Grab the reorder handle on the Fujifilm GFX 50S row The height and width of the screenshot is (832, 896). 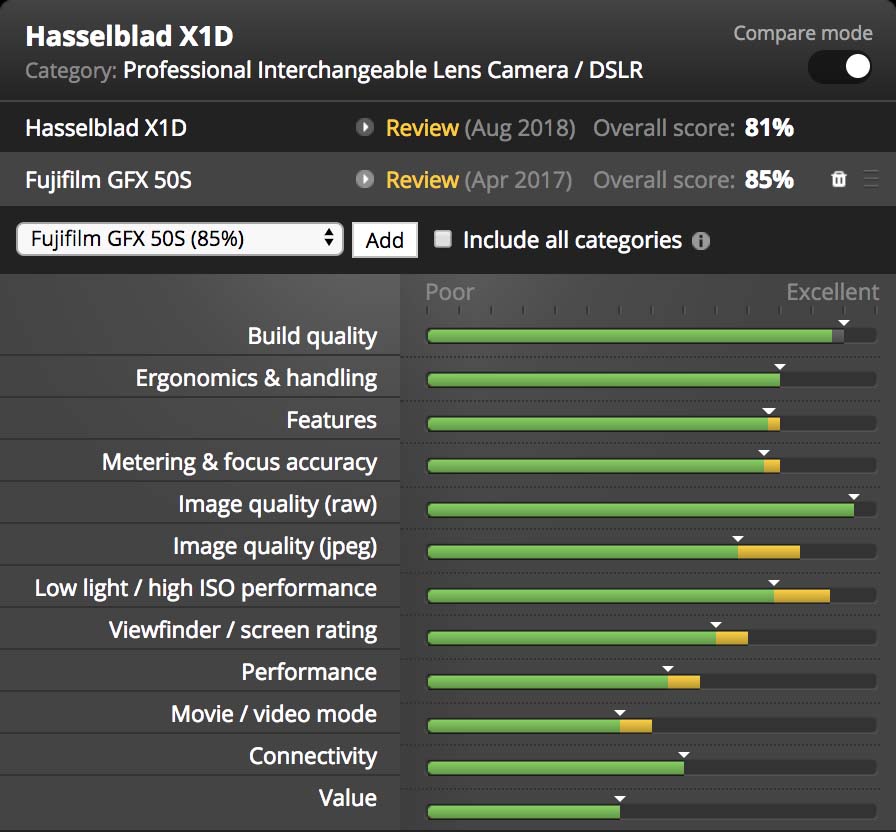click(871, 179)
